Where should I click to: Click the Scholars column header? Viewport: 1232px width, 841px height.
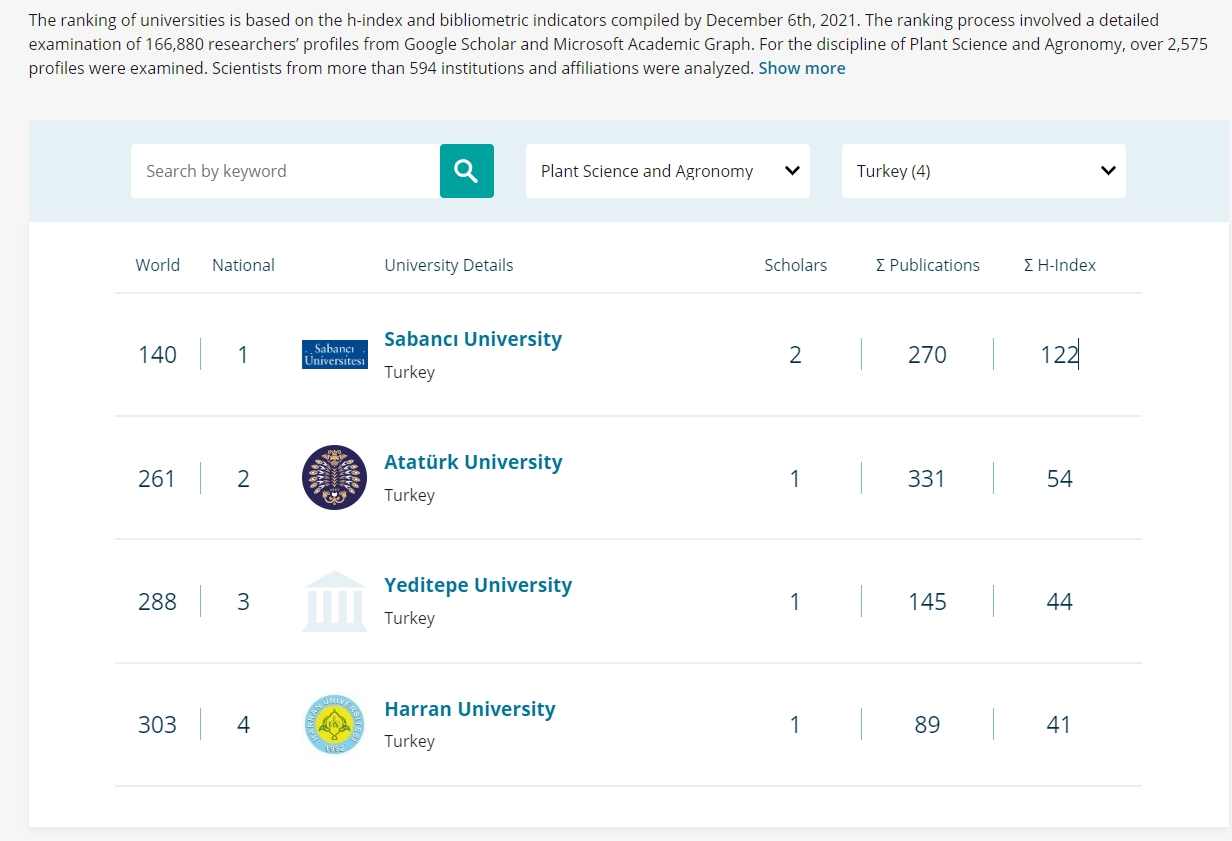point(796,265)
